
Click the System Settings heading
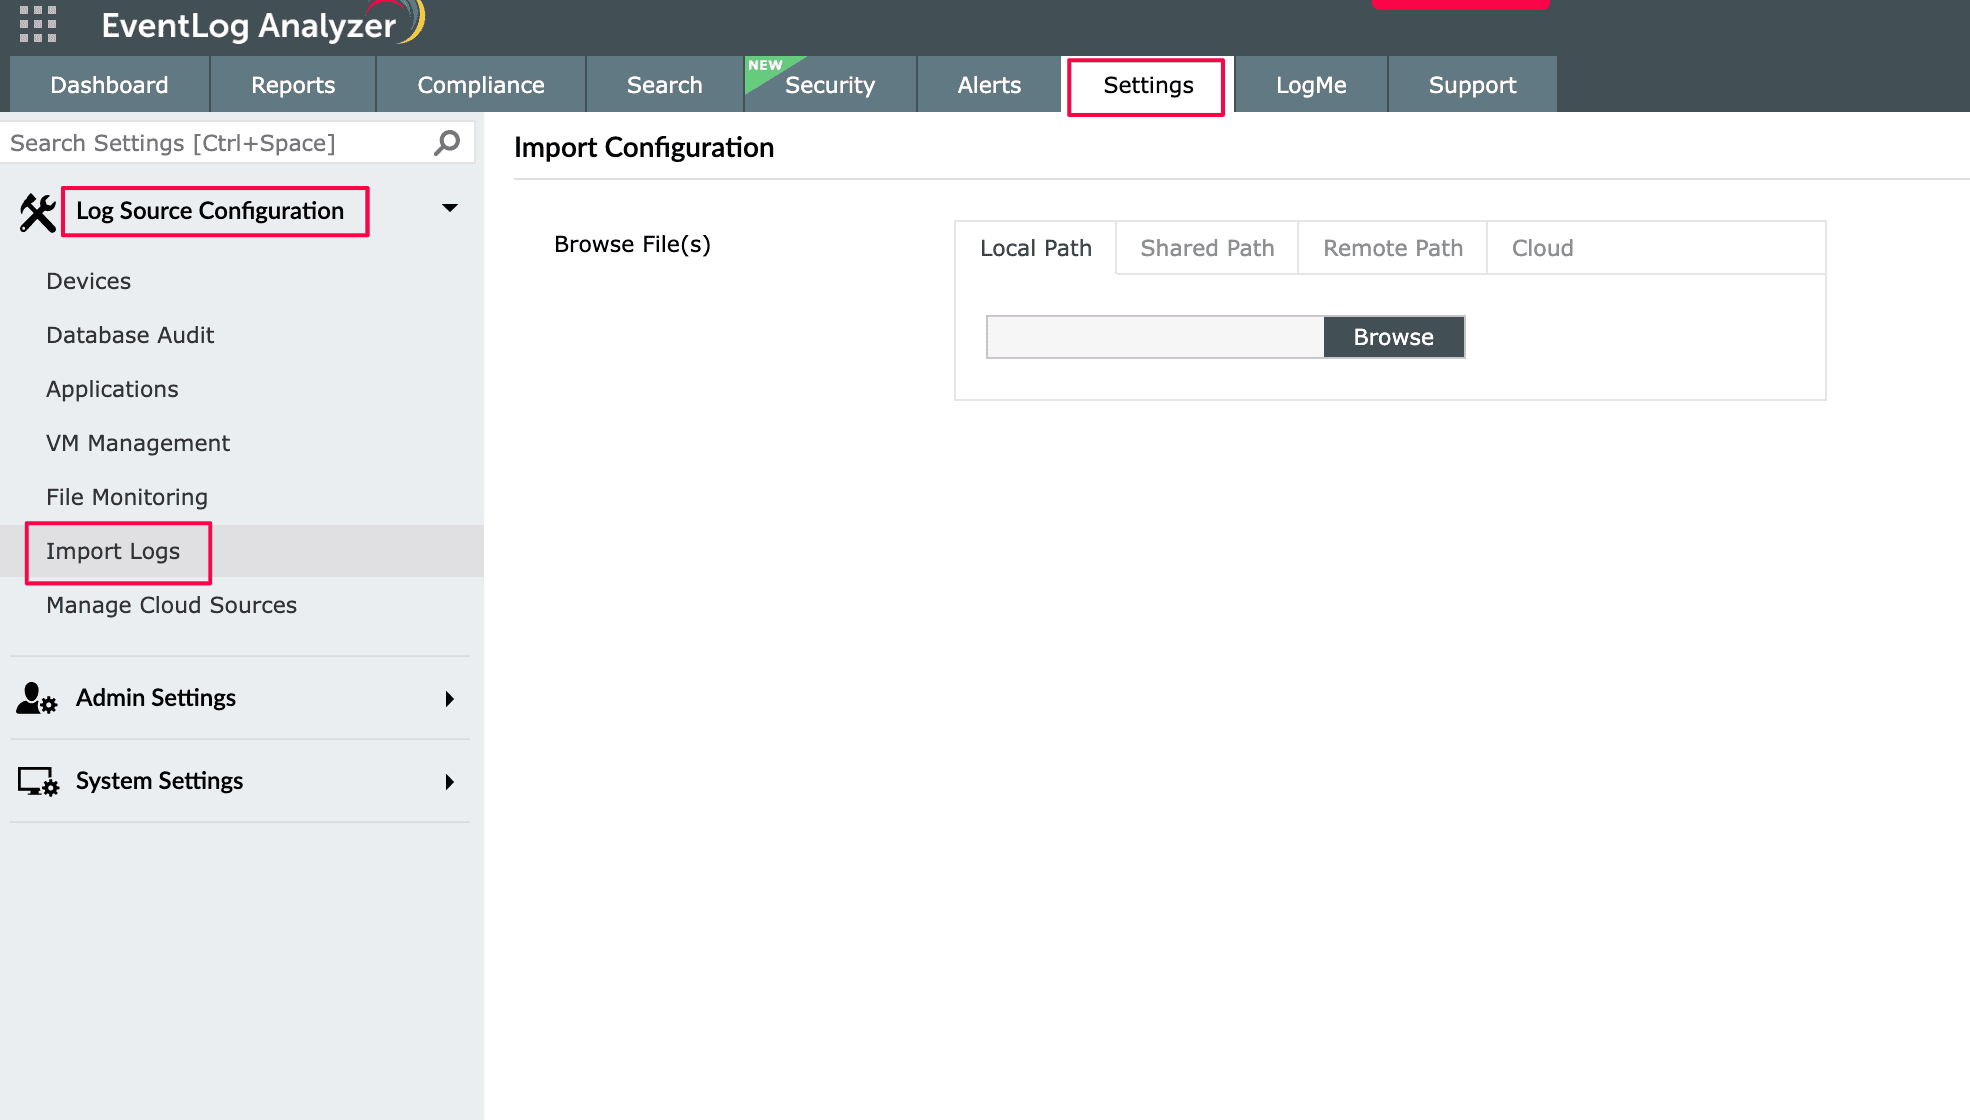pos(160,781)
